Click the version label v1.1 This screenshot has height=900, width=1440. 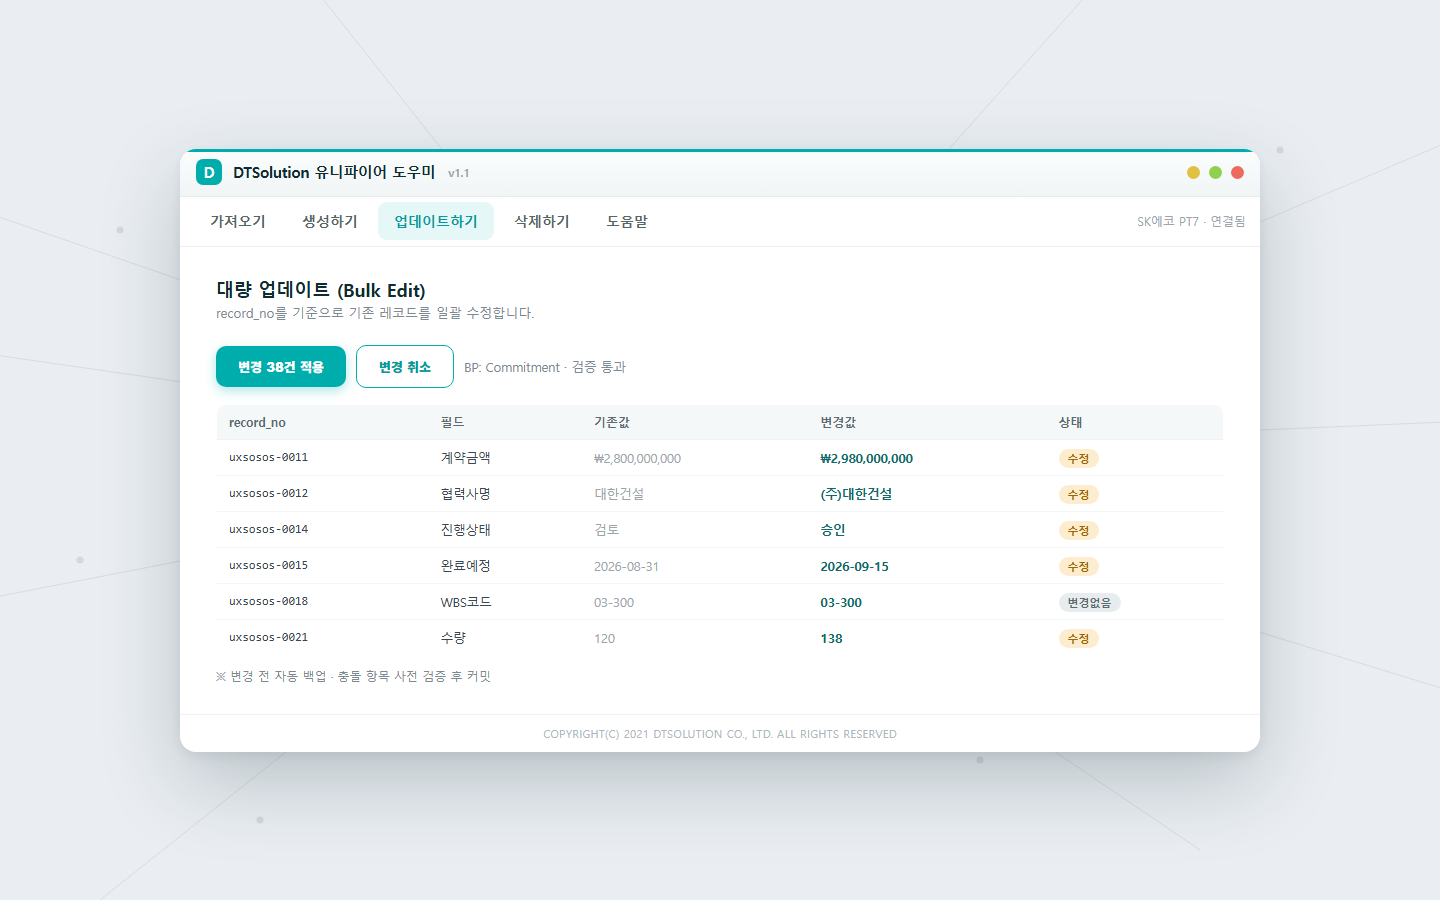pos(458,173)
